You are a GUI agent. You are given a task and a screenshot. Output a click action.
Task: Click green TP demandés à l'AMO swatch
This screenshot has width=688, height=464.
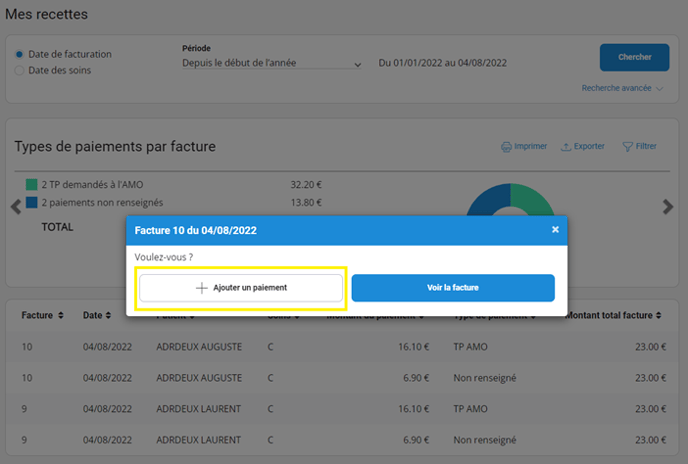pos(32,185)
